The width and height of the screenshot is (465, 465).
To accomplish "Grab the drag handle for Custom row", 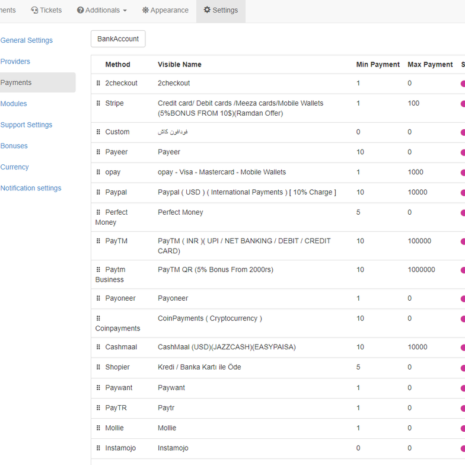I will tap(98, 132).
